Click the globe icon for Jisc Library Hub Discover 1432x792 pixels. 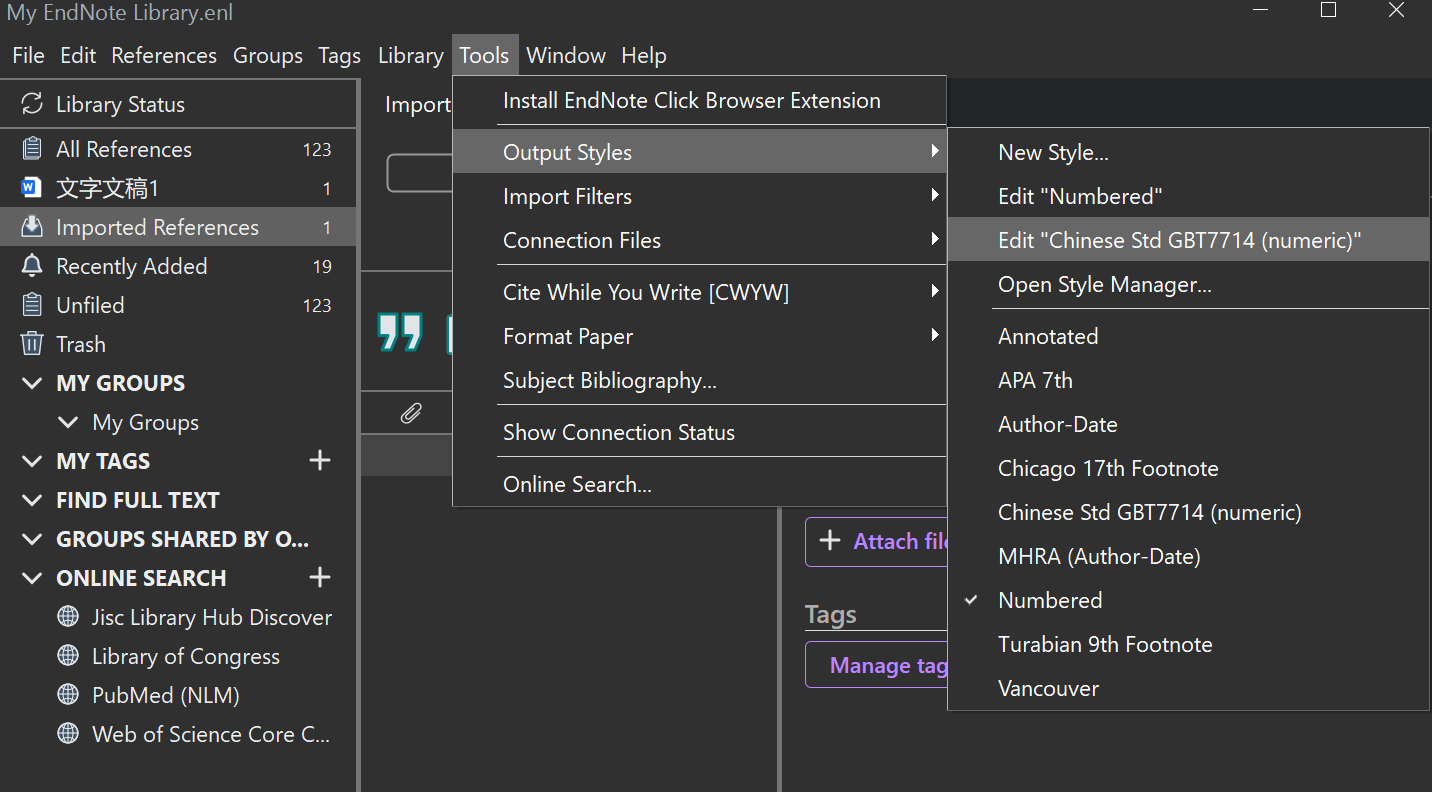pyautogui.click(x=68, y=617)
